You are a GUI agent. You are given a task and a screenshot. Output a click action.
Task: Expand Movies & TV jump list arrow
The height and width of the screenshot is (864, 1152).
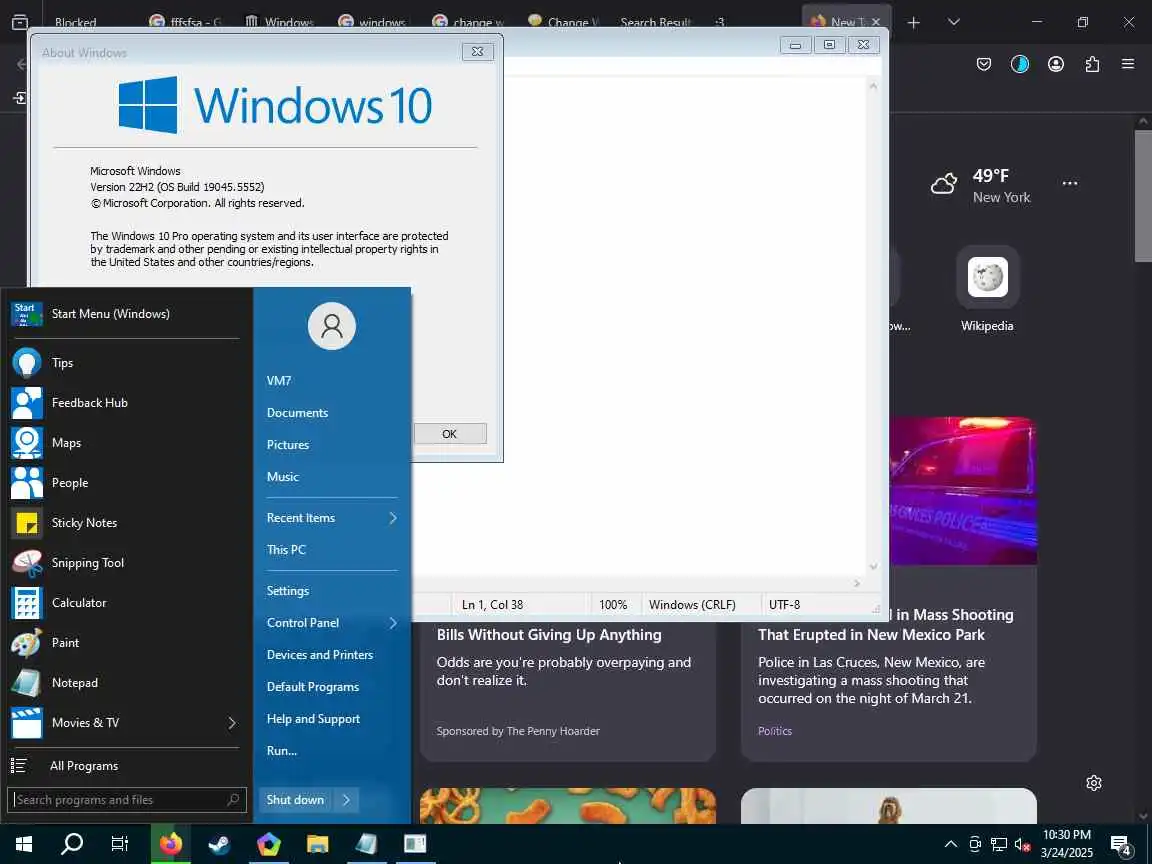click(x=232, y=723)
